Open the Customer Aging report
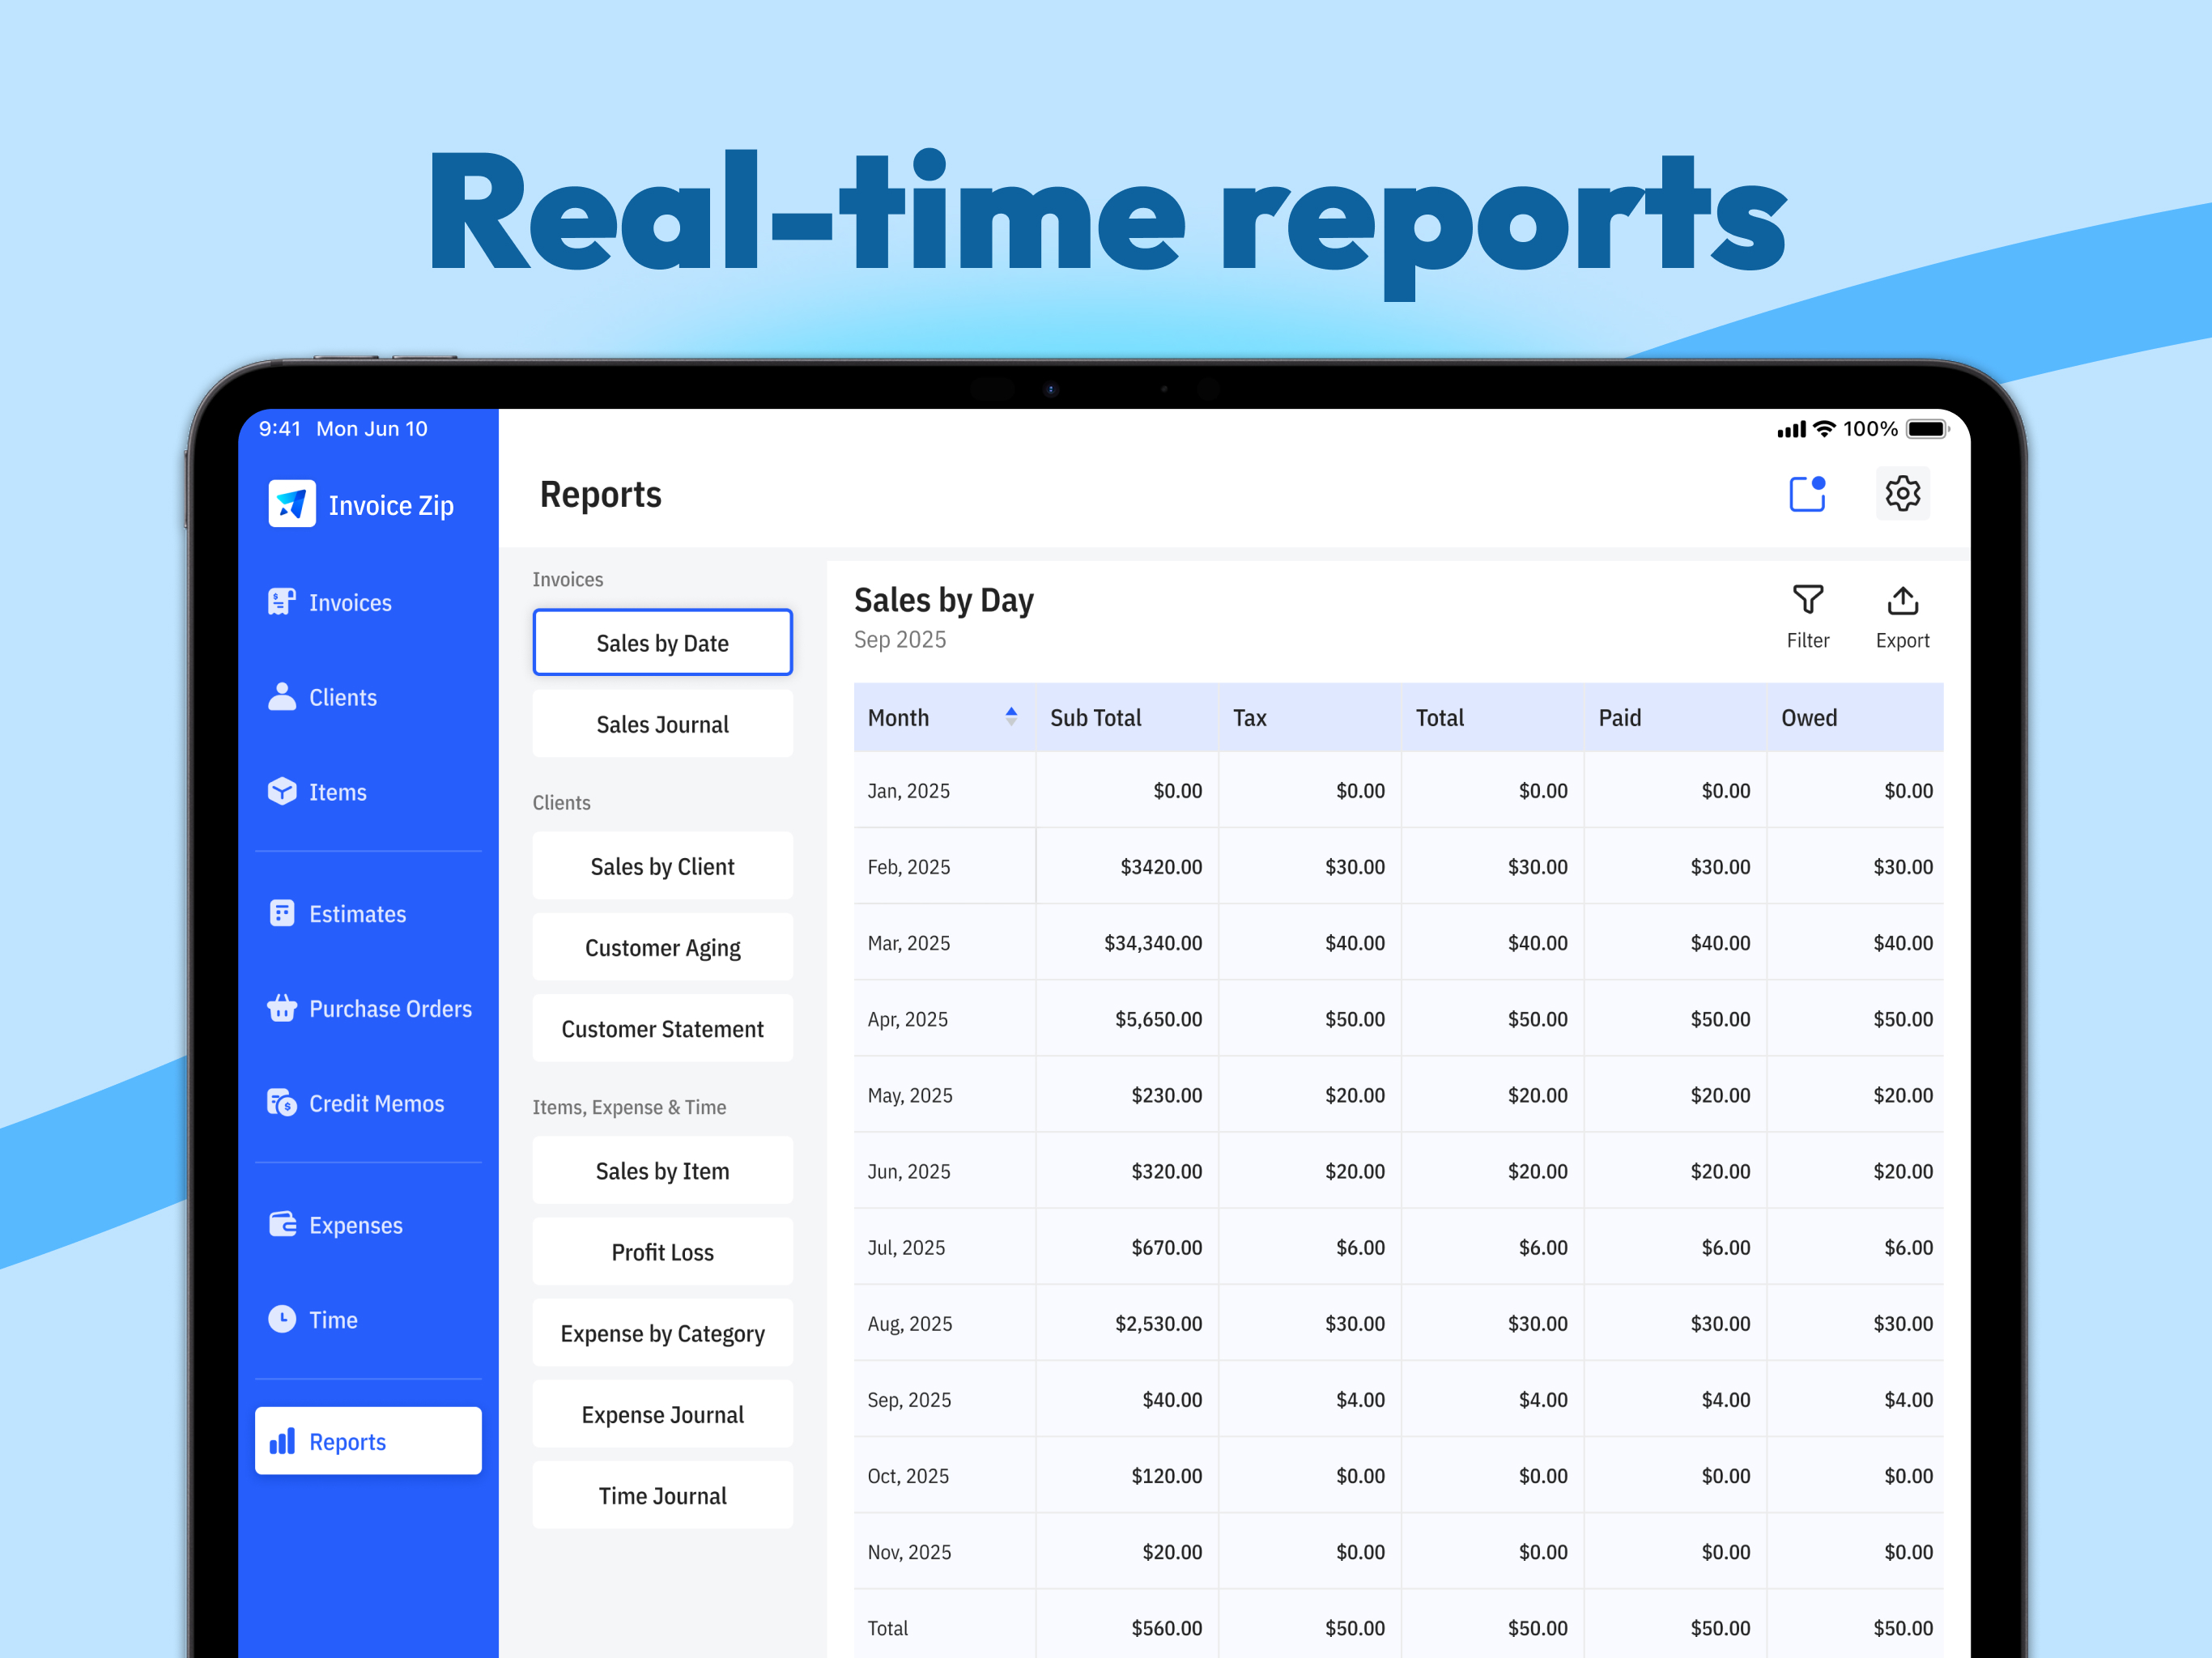2212x1658 pixels. 662,947
